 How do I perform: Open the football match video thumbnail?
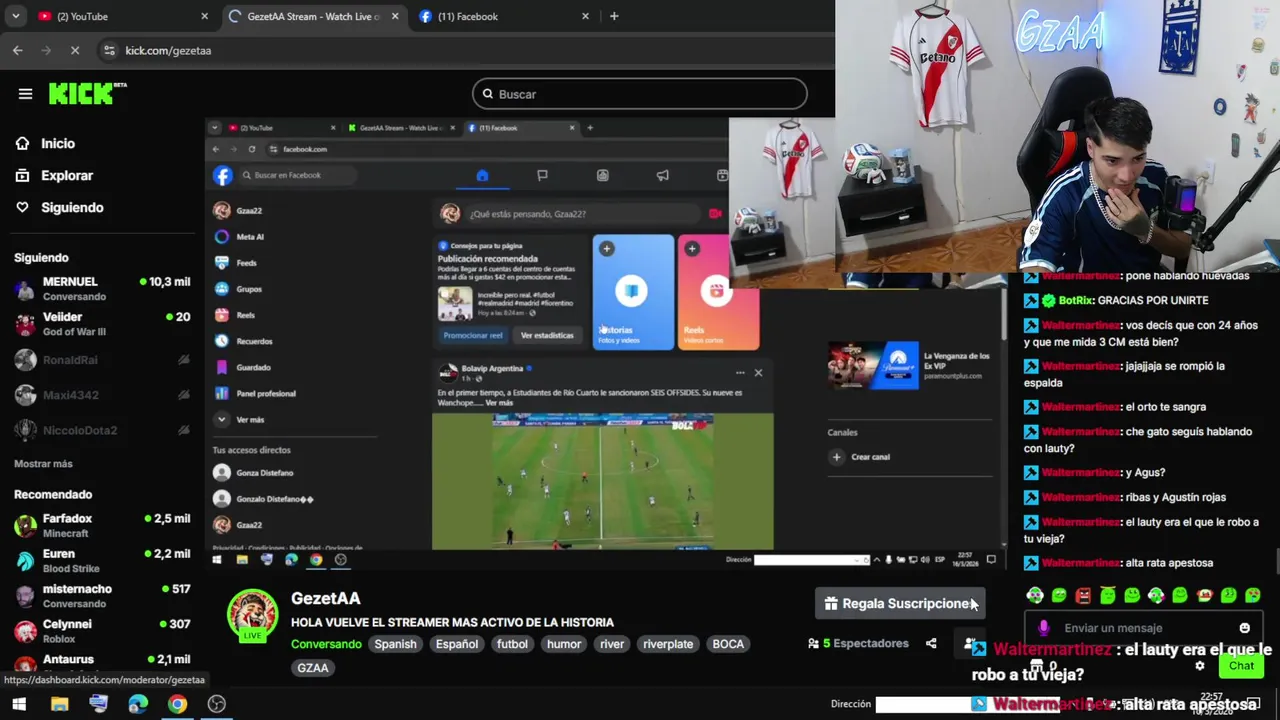602,481
